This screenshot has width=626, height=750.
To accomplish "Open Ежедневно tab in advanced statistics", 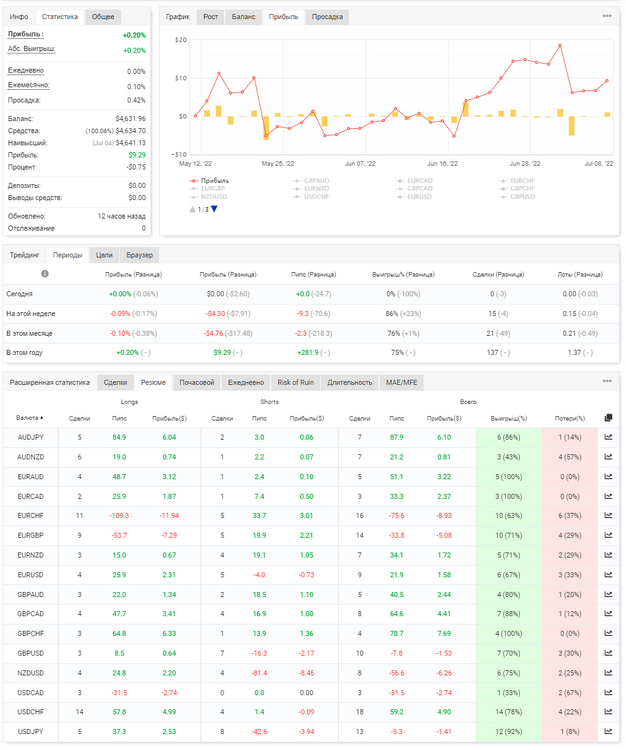I will tap(246, 382).
